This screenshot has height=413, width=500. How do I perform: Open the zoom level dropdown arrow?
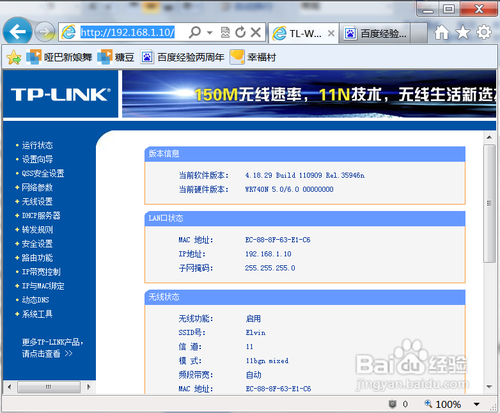coord(477,404)
